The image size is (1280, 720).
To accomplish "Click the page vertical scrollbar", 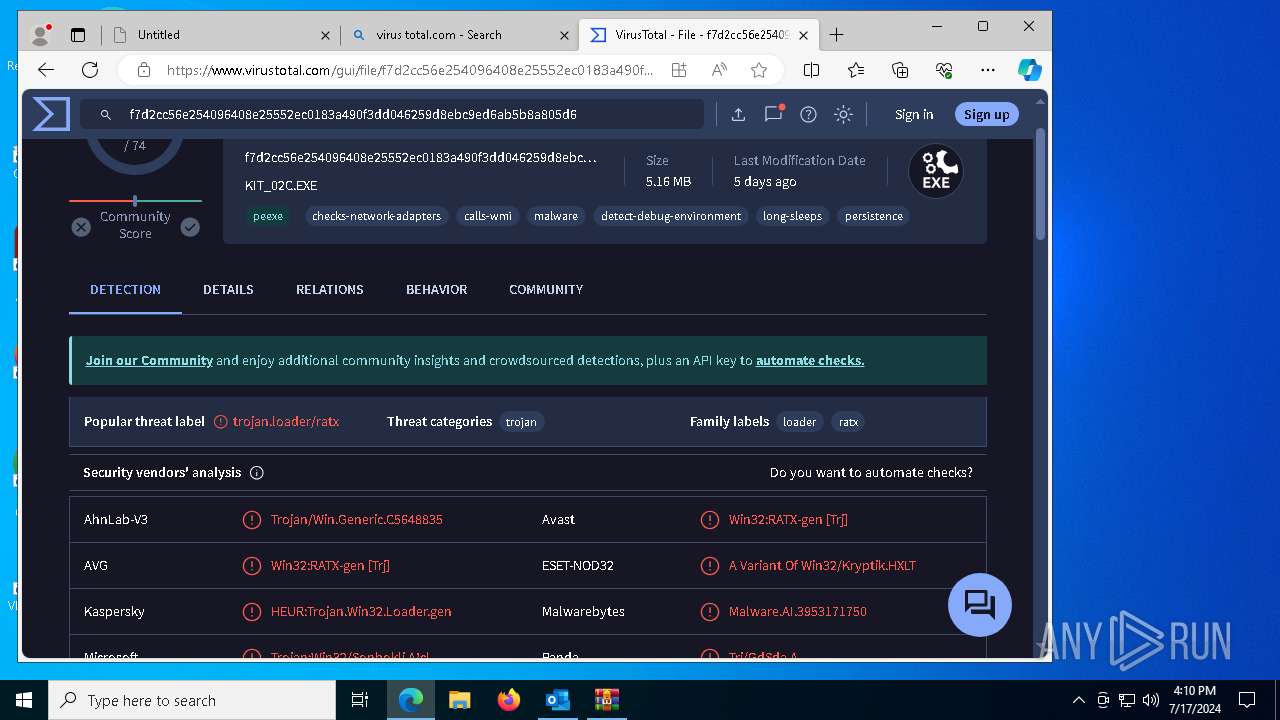I will pyautogui.click(x=1041, y=184).
